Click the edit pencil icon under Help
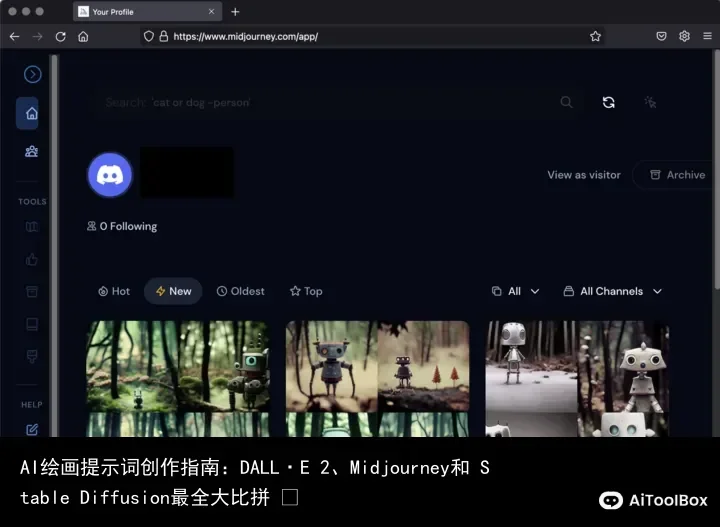Screen dimensions: 720x527 32,429
